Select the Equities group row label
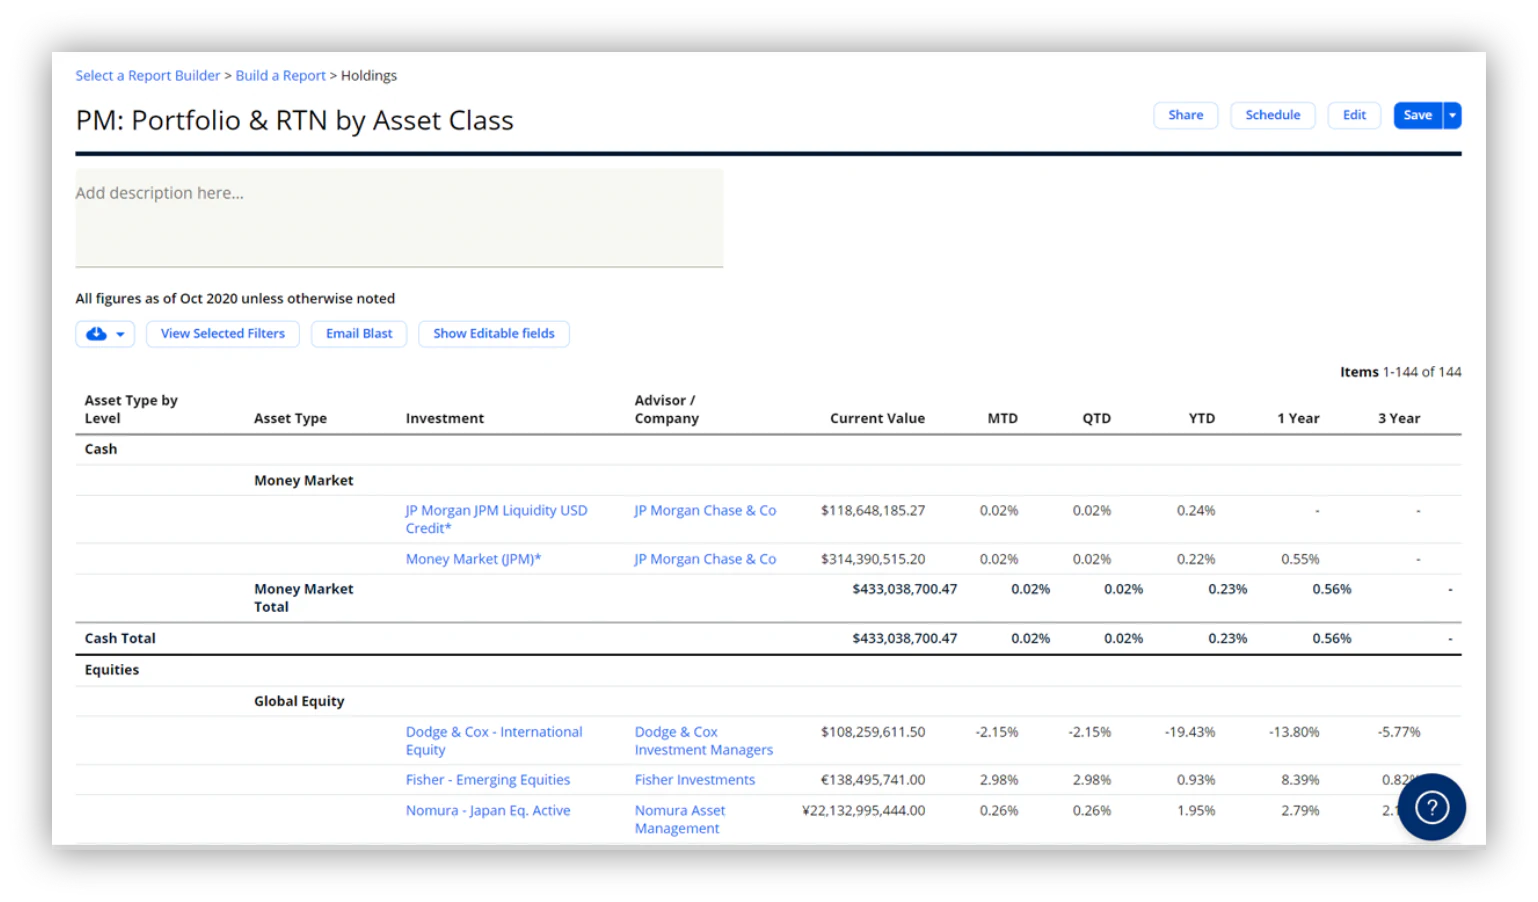The width and height of the screenshot is (1538, 902). point(112,670)
